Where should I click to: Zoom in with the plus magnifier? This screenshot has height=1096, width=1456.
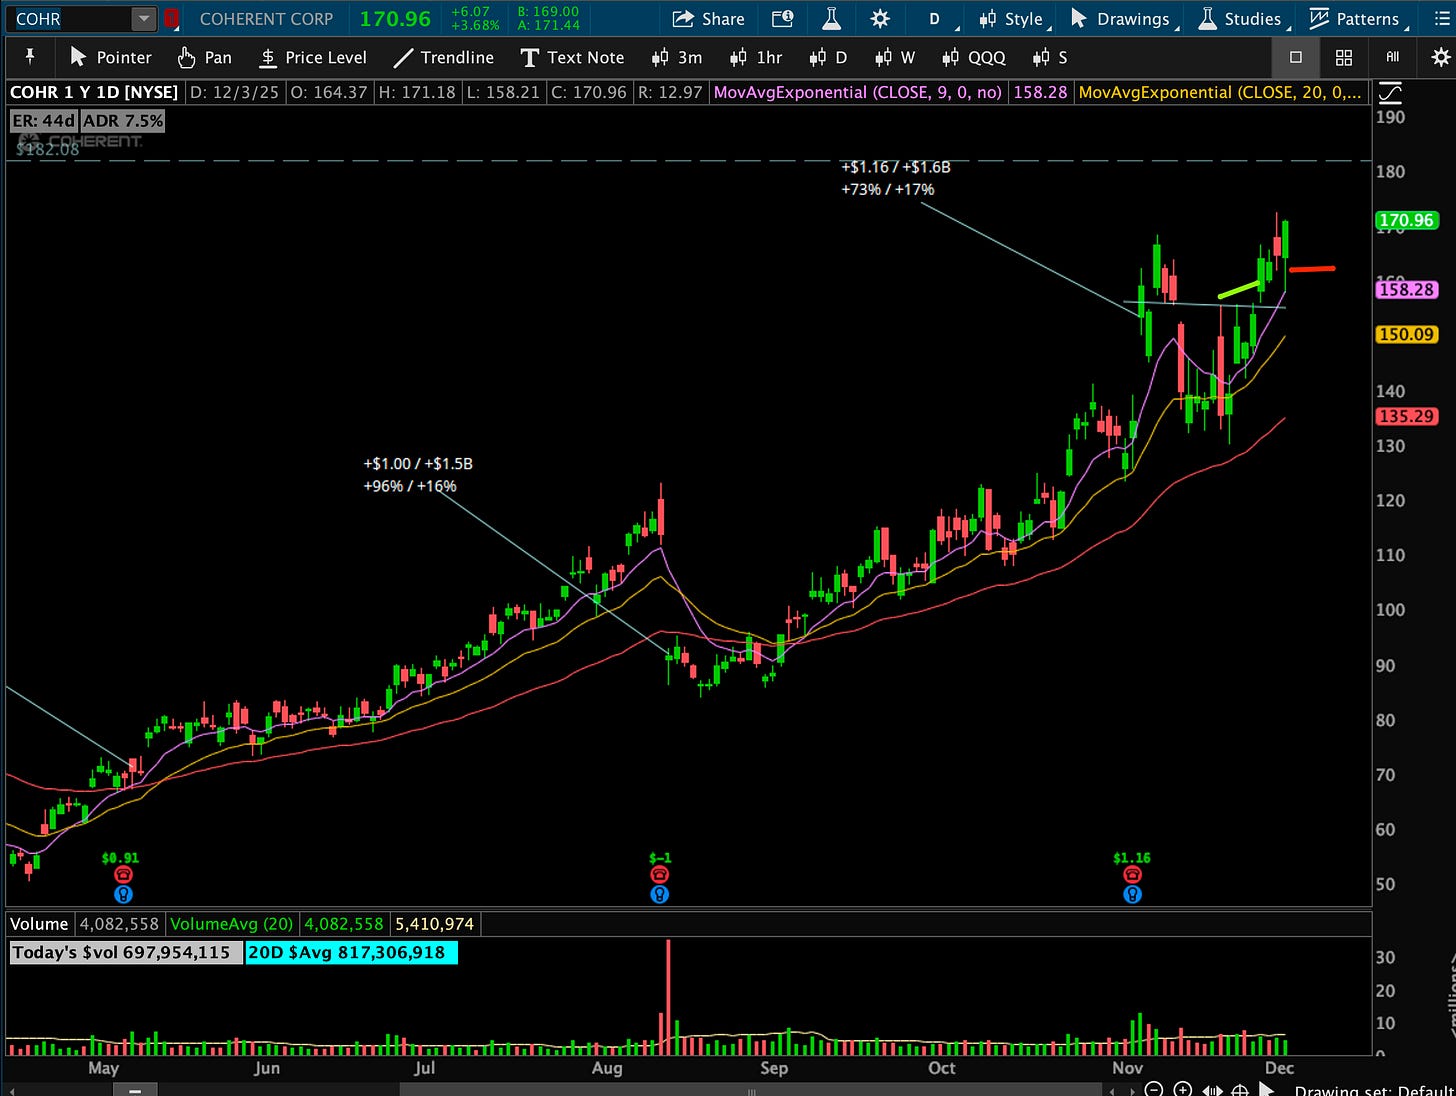(1182, 1090)
